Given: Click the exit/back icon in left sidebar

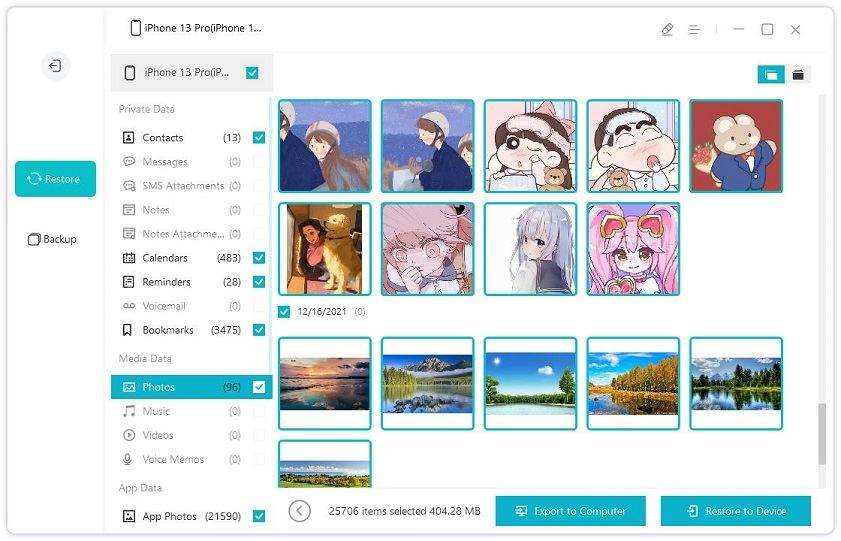Looking at the screenshot, I should (x=55, y=66).
